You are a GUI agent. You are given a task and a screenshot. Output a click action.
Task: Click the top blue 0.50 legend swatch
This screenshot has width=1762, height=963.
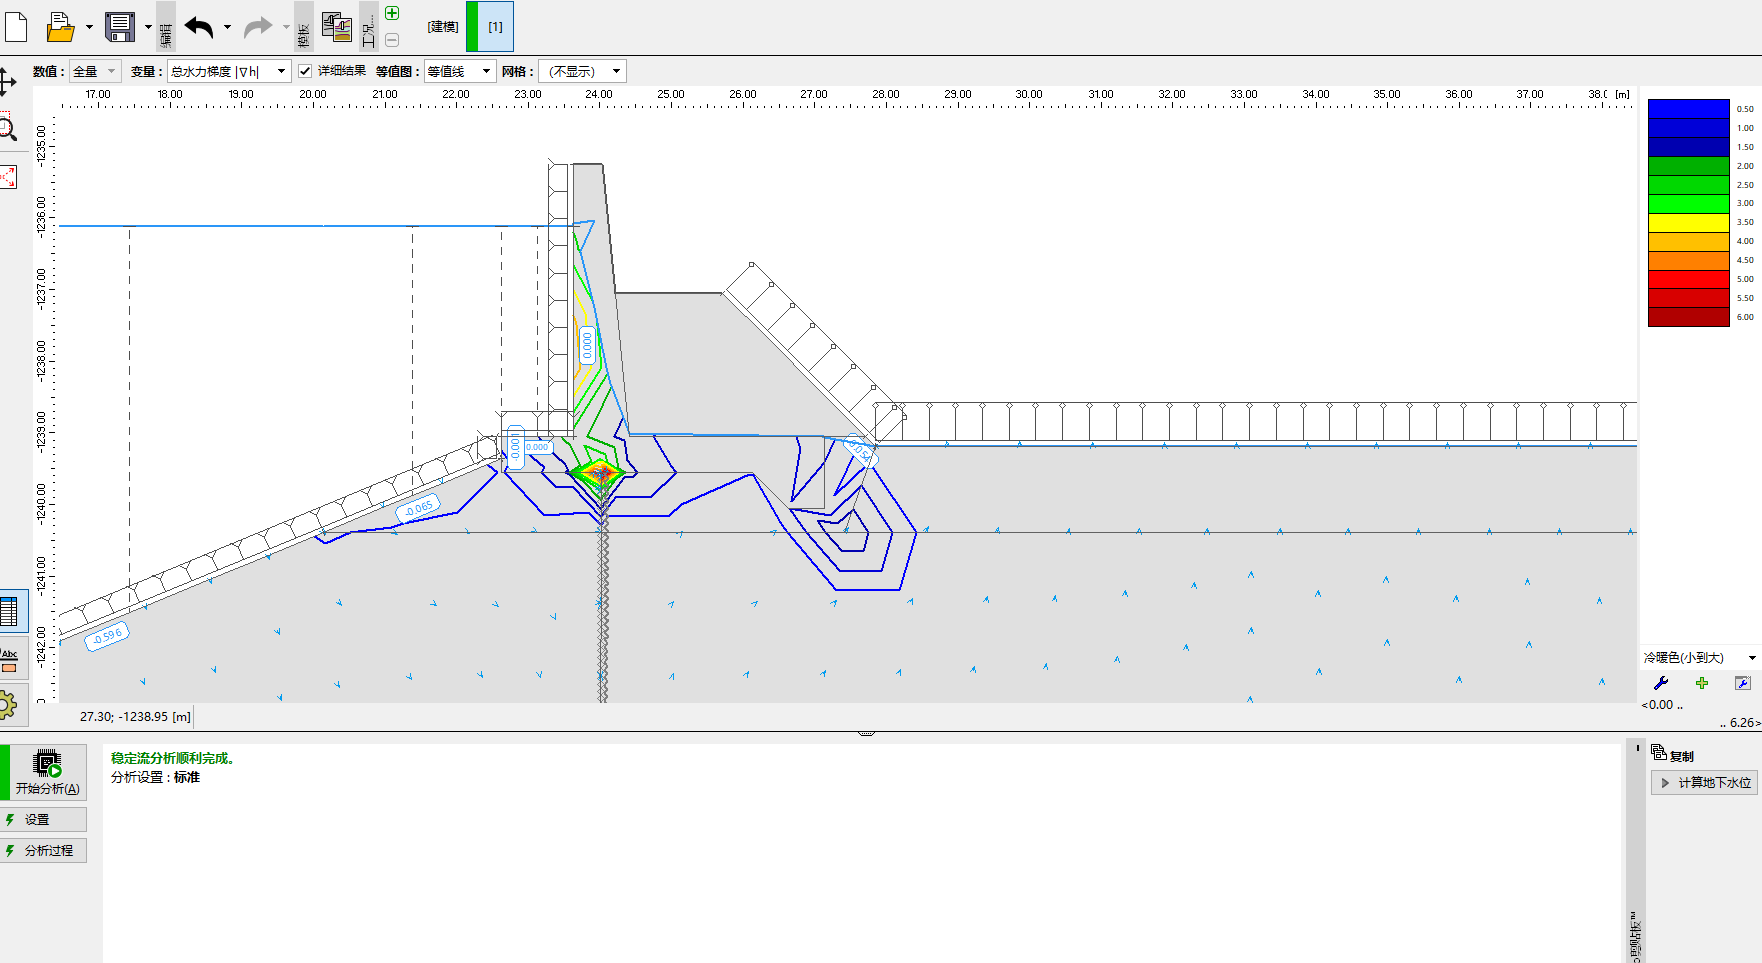click(1689, 109)
